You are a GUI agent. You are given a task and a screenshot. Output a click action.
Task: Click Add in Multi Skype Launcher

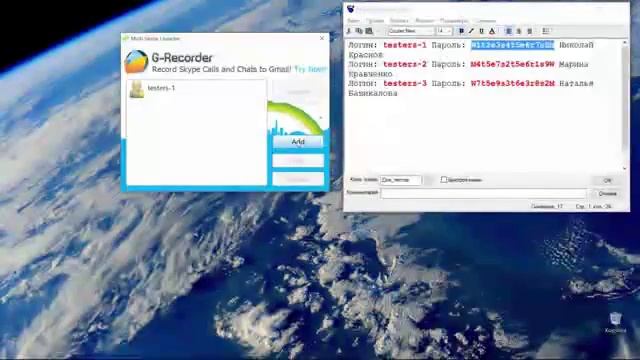[298, 142]
